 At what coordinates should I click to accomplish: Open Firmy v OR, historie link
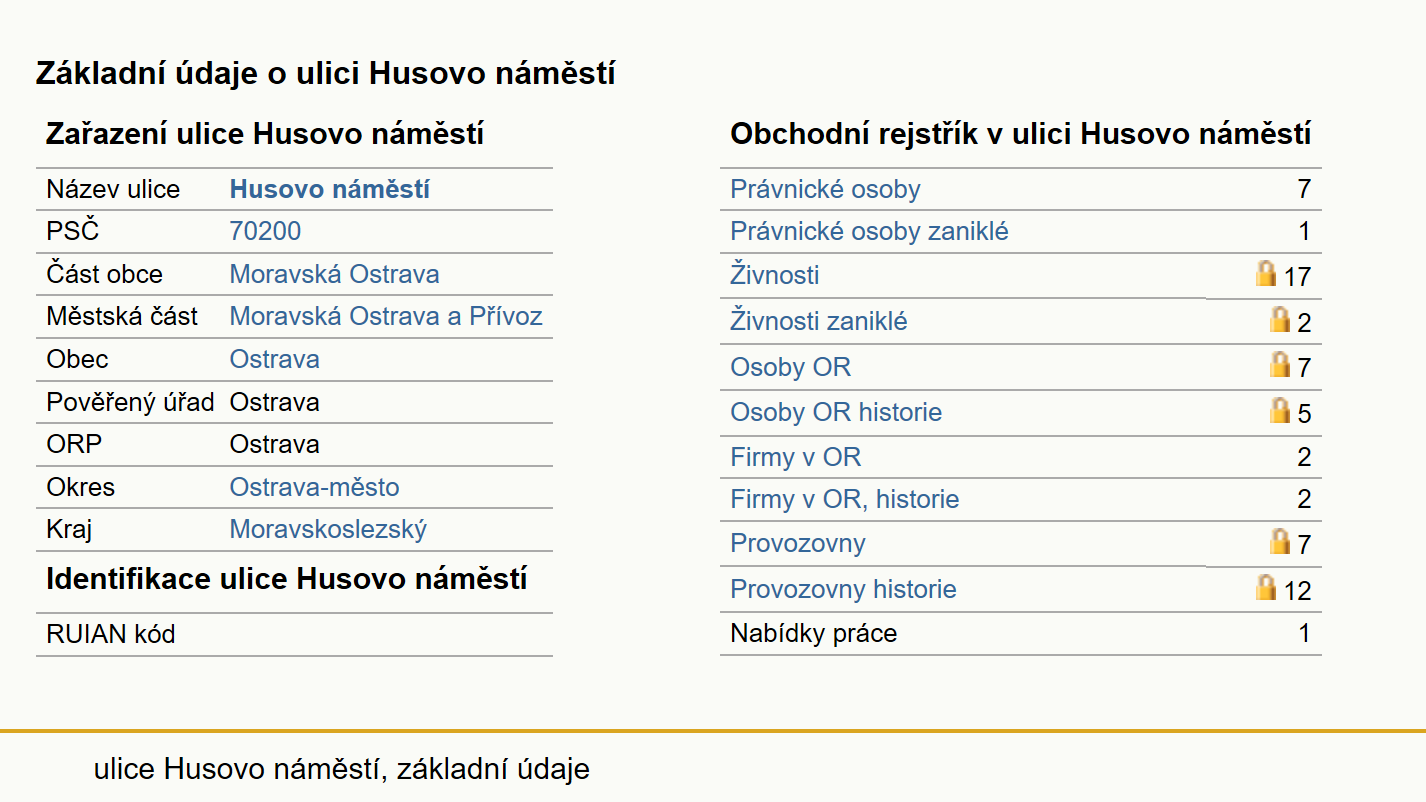pyautogui.click(x=845, y=499)
